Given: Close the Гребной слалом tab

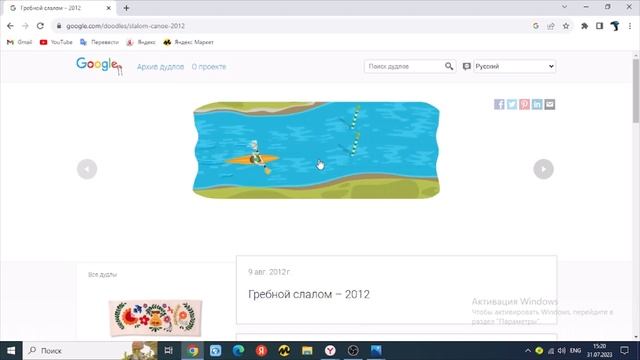Looking at the screenshot, I should (109, 8).
